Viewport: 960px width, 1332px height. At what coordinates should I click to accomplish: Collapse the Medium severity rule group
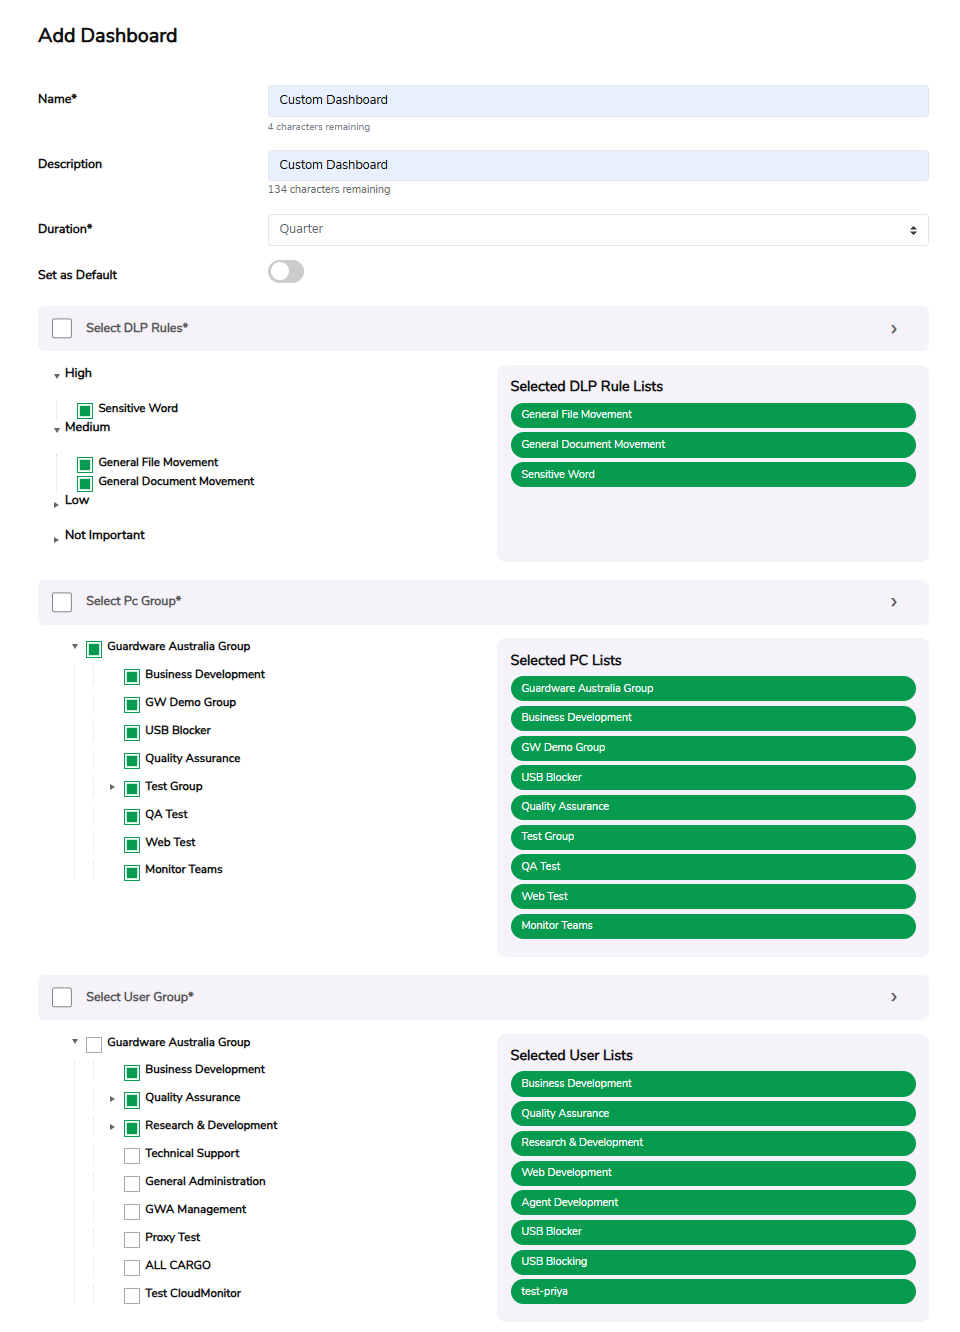coord(57,428)
